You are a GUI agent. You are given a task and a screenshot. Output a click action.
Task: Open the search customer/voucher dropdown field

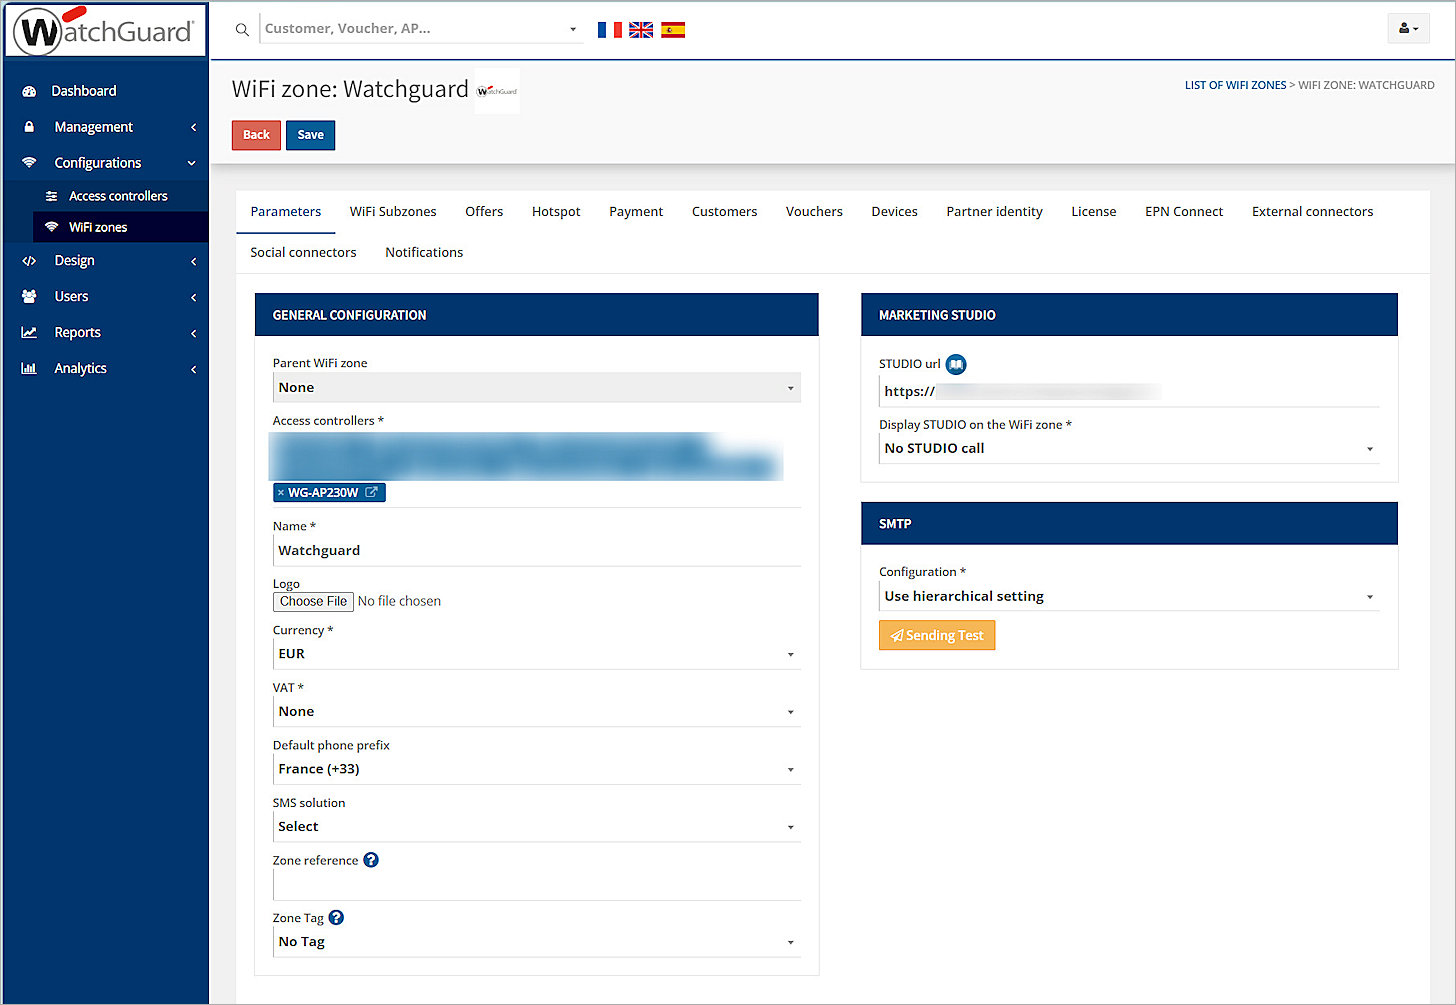coord(421,29)
